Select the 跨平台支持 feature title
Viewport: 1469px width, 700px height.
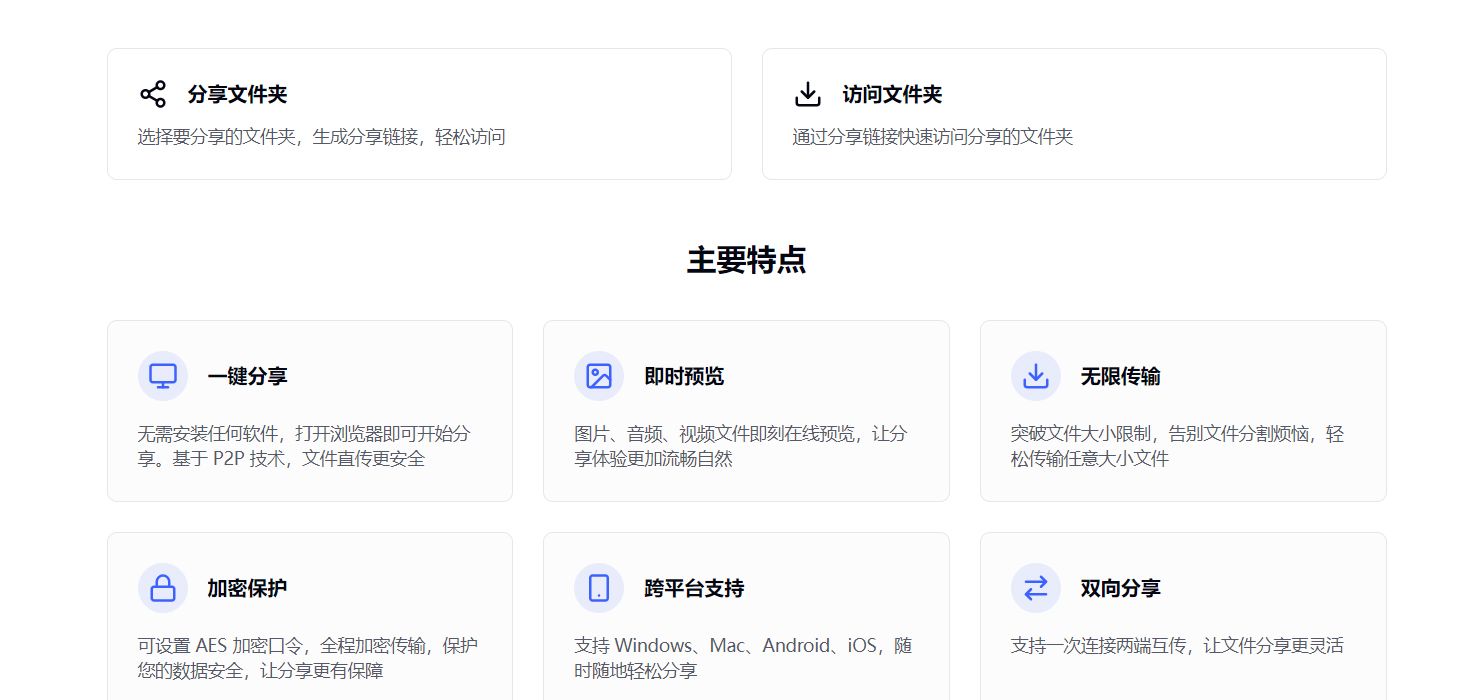[694, 589]
